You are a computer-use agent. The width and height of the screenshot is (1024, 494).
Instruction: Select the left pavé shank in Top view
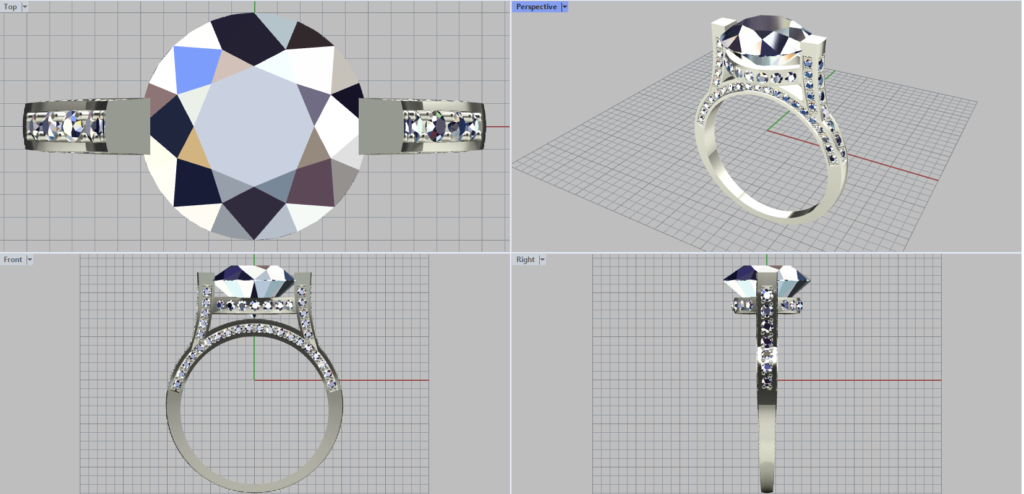(x=62, y=126)
